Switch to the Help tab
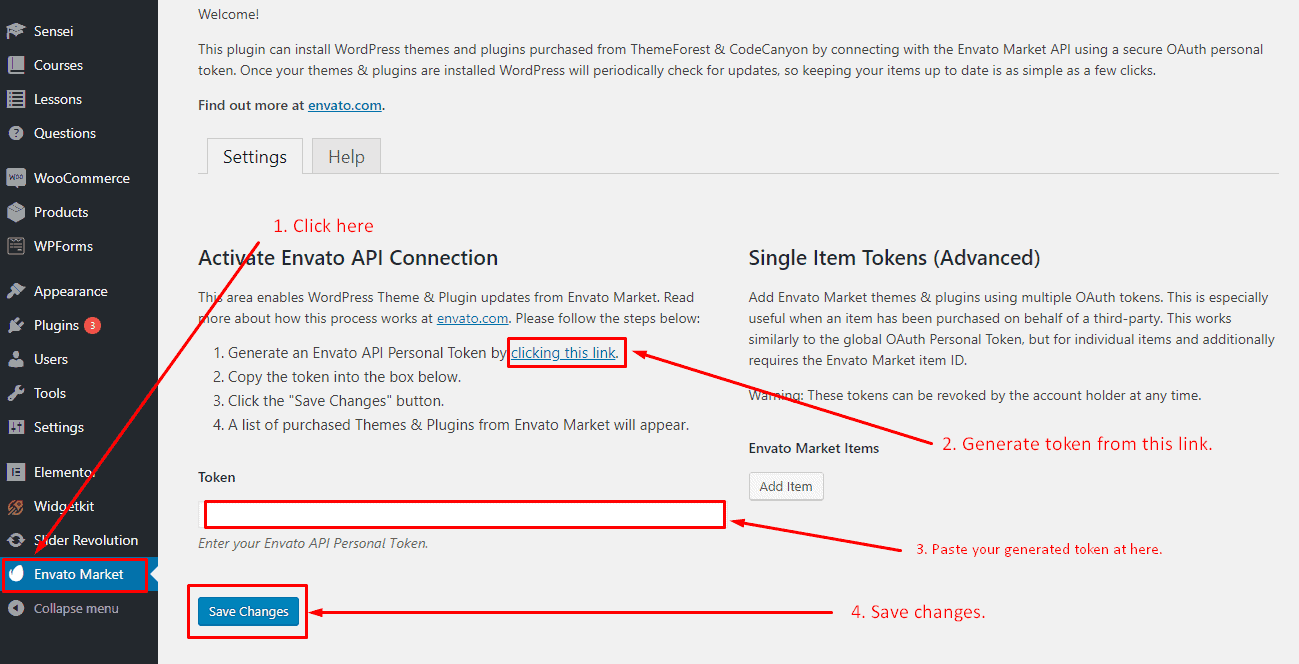The image size is (1299, 664). pyautogui.click(x=346, y=157)
